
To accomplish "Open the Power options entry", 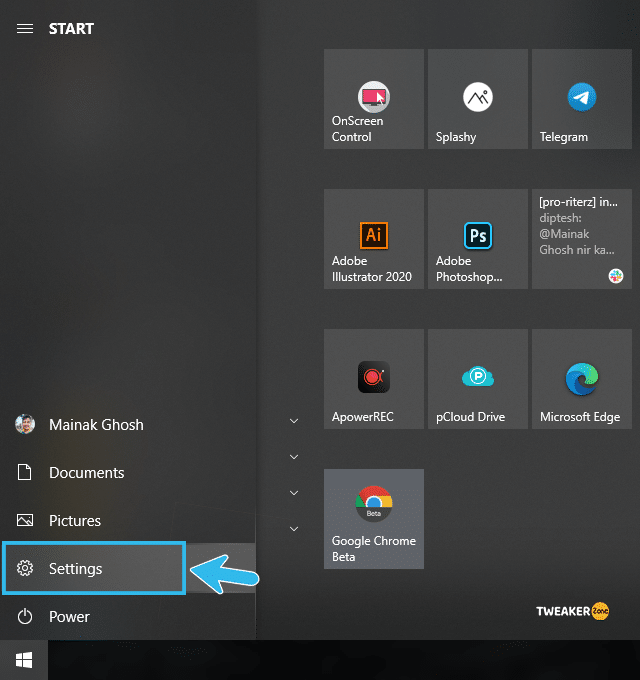I will point(128,616).
